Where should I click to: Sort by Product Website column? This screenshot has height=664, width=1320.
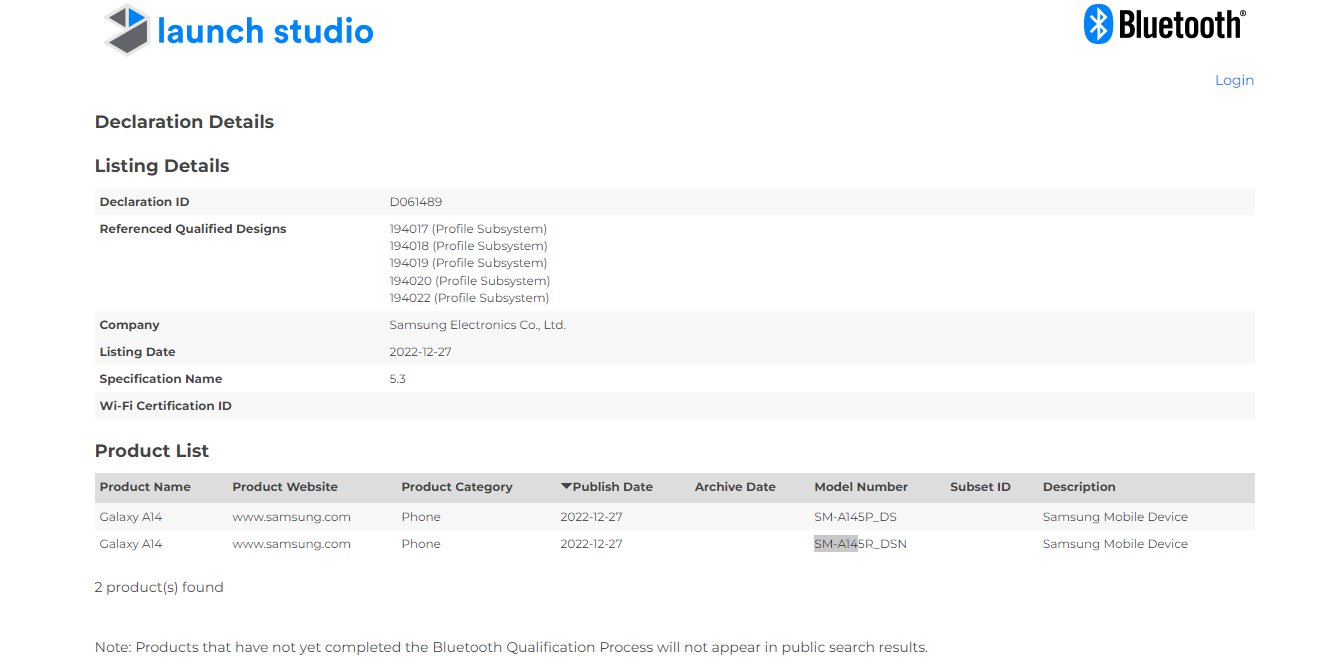coord(285,487)
